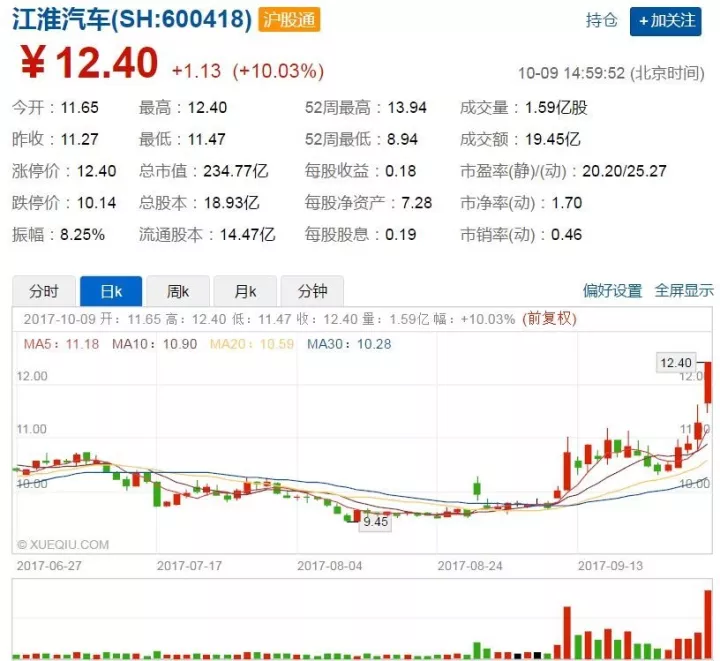Click the 总市值 234.77亿 value
Image resolution: width=720 pixels, height=661 pixels.
coord(236,171)
